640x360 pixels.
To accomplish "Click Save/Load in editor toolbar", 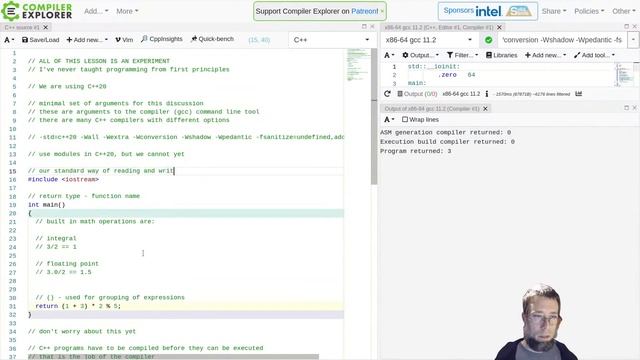I will pyautogui.click(x=40, y=40).
